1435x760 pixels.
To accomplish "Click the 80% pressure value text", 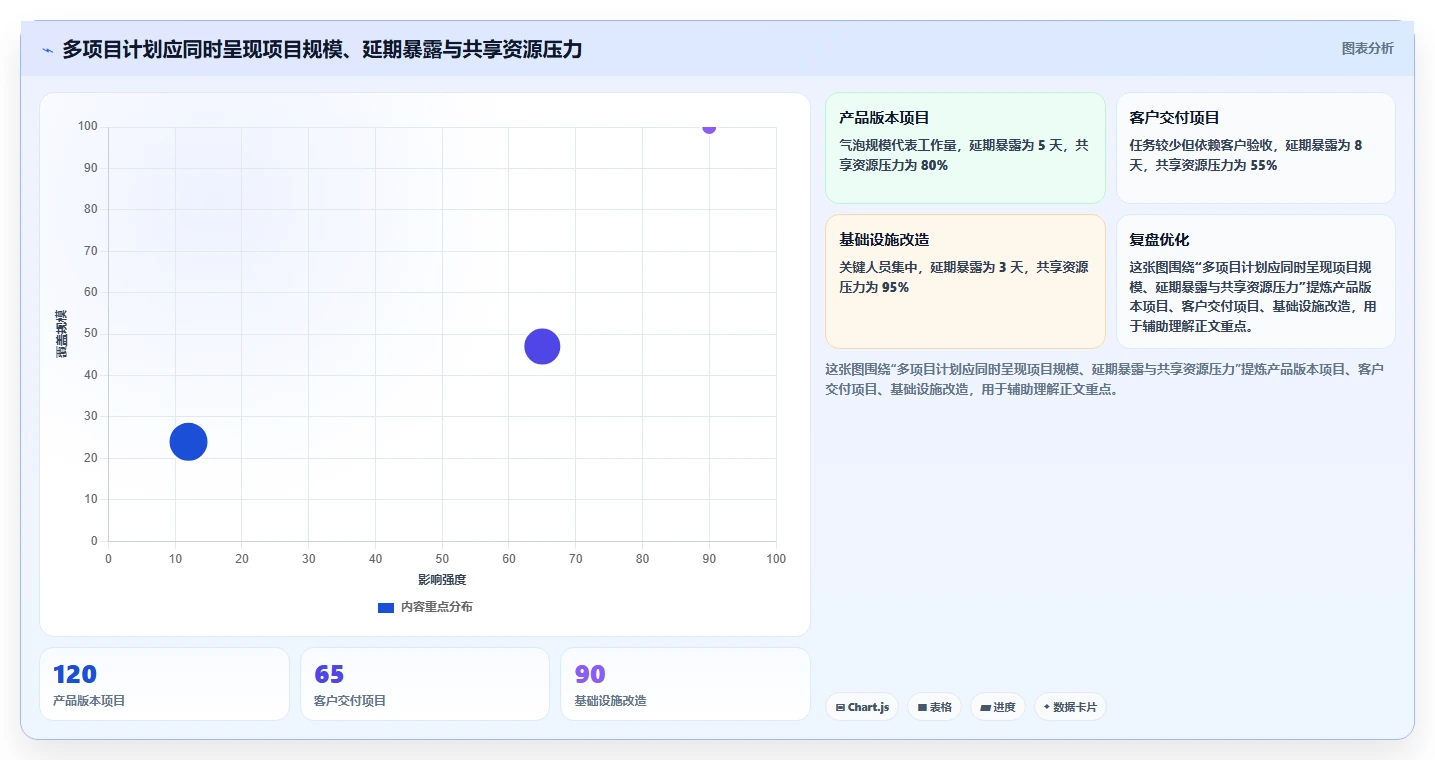I will tap(934, 165).
